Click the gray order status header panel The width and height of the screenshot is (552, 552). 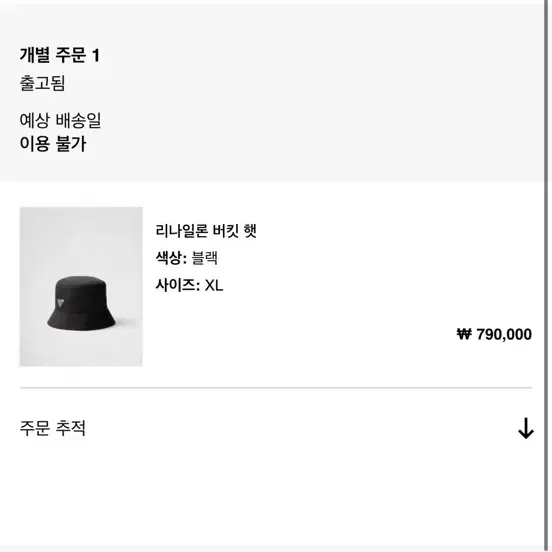(x=272, y=93)
